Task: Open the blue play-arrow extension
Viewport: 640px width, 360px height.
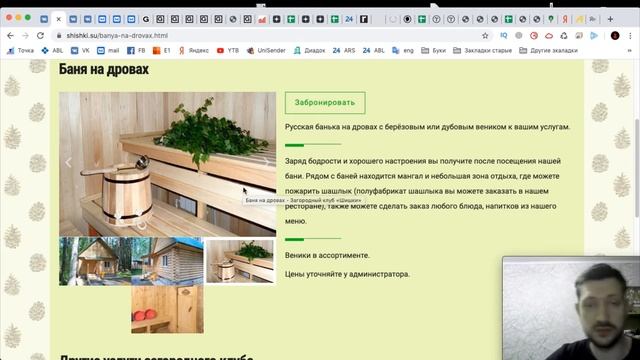Action: click(x=594, y=36)
